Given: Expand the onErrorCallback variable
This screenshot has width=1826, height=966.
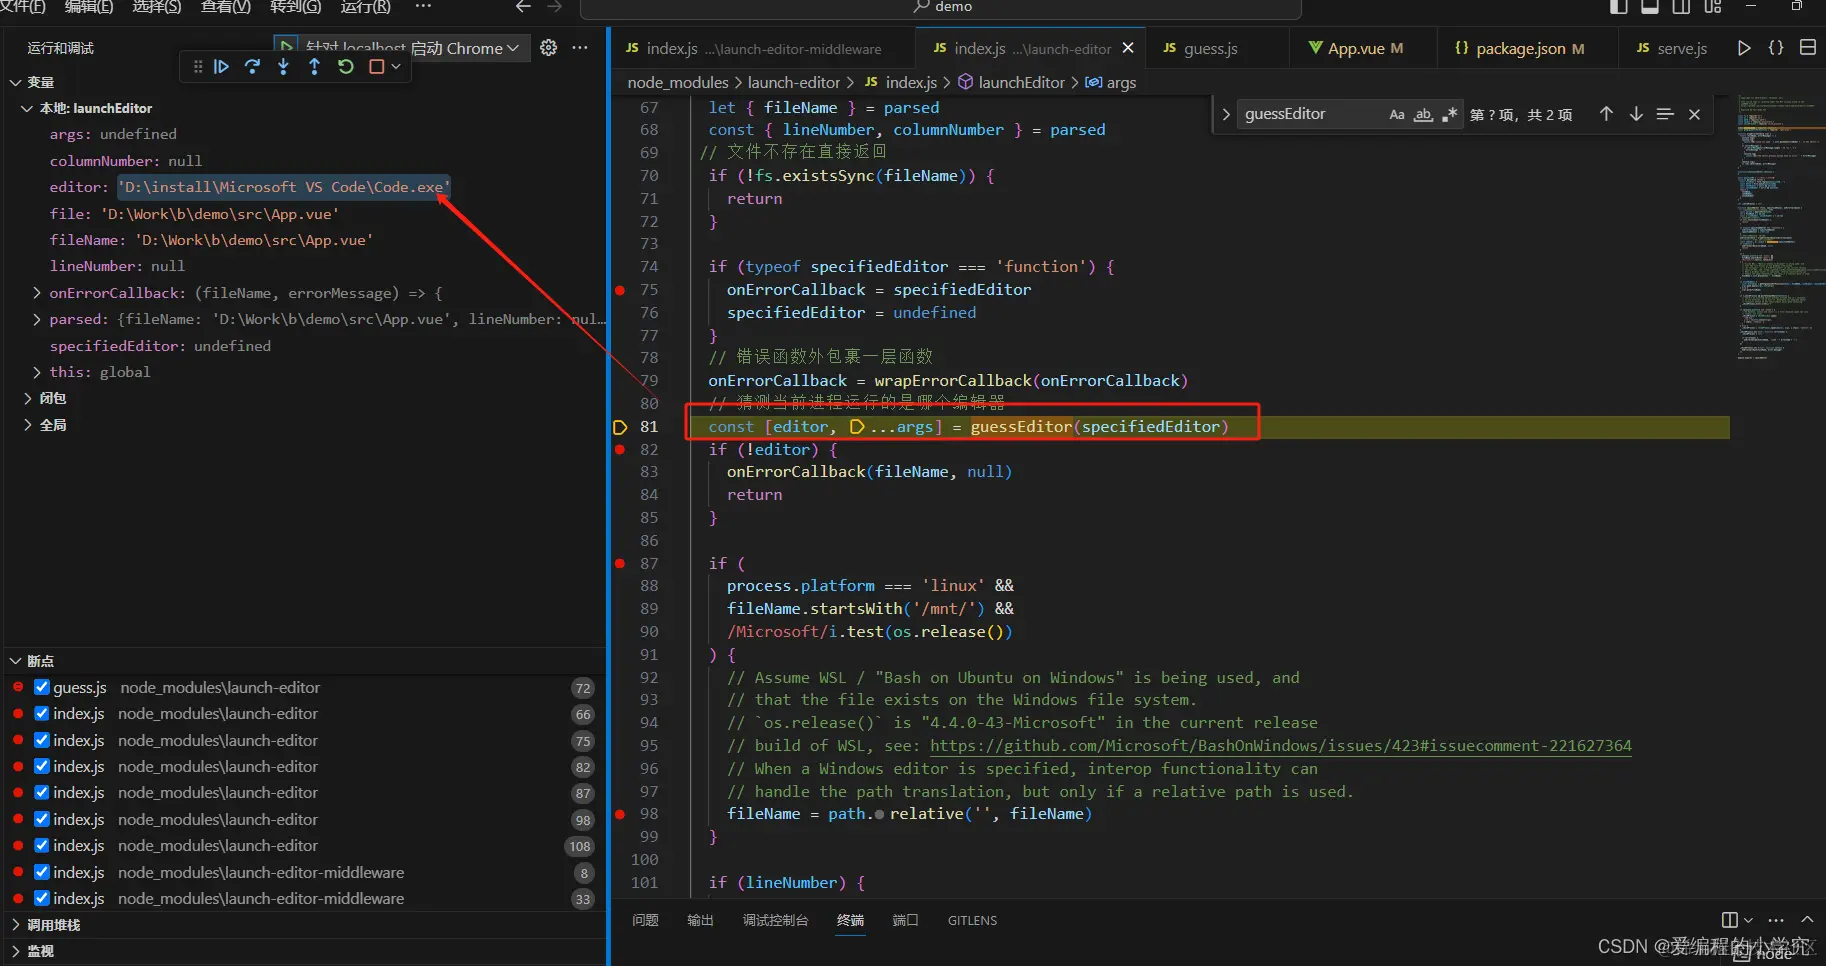Looking at the screenshot, I should (37, 293).
